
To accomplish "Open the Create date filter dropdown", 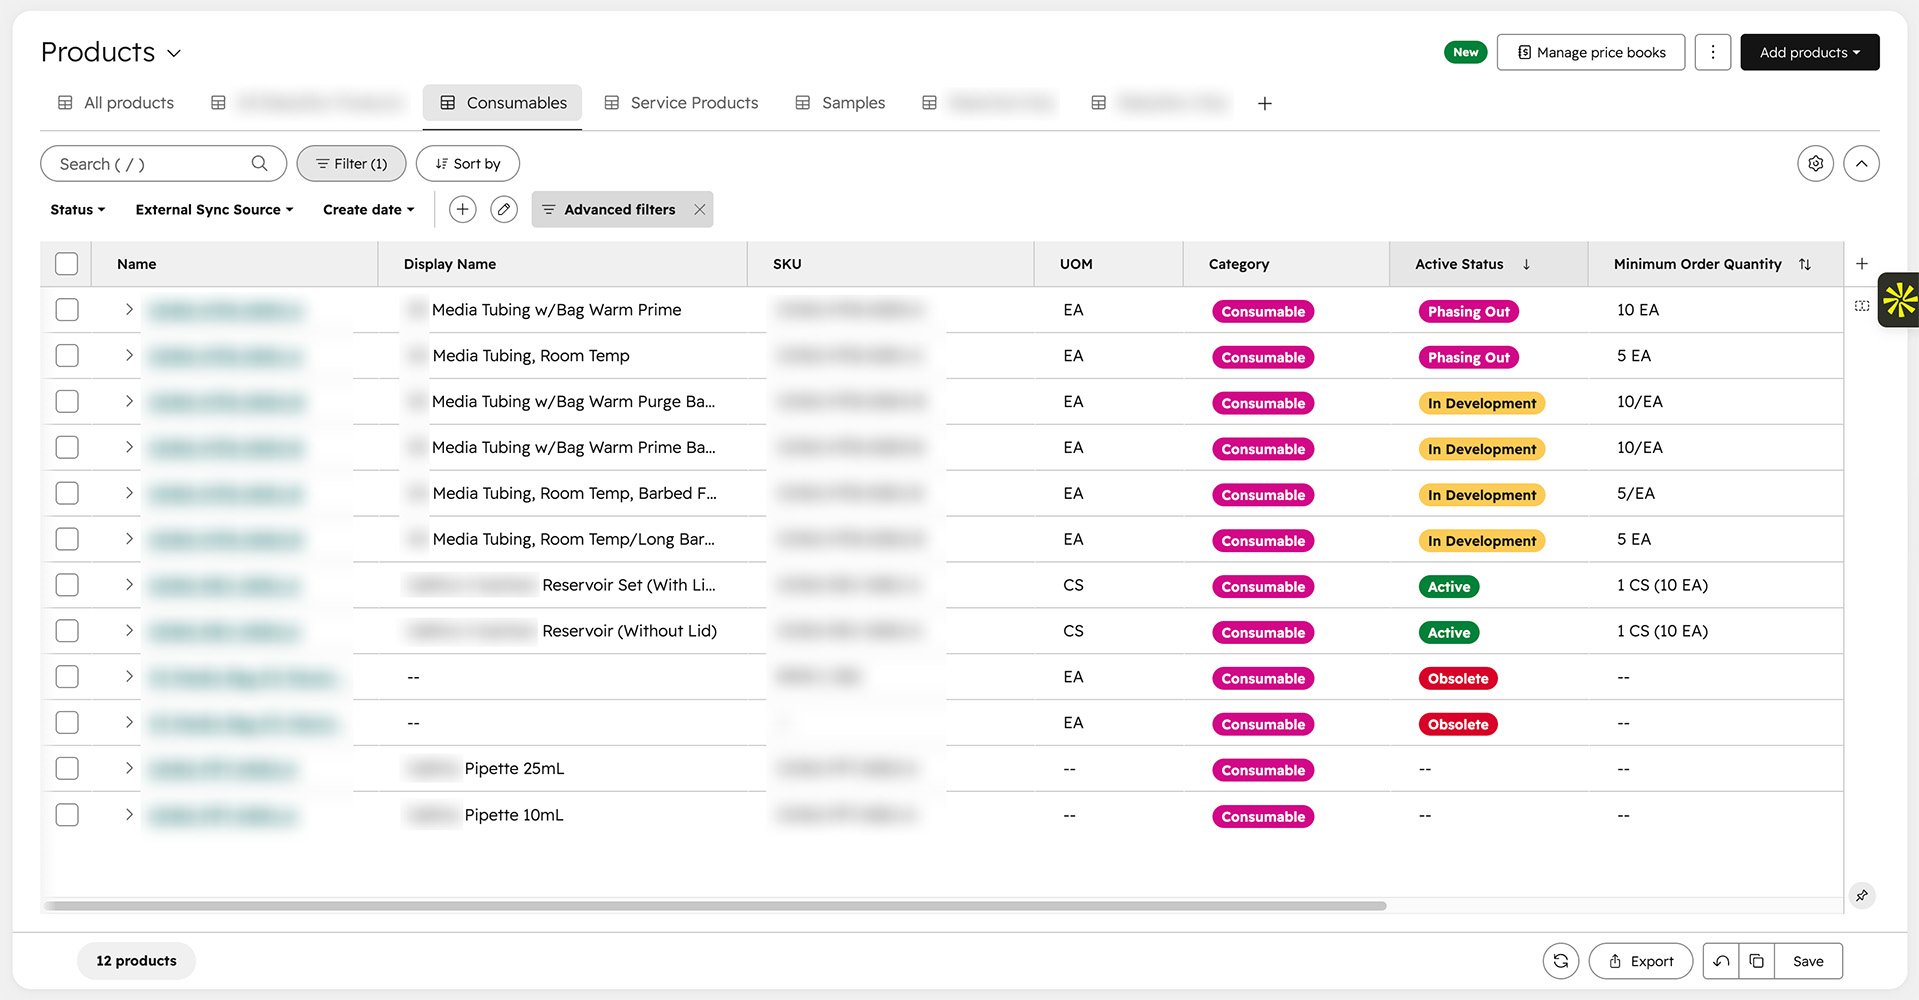I will tap(368, 209).
